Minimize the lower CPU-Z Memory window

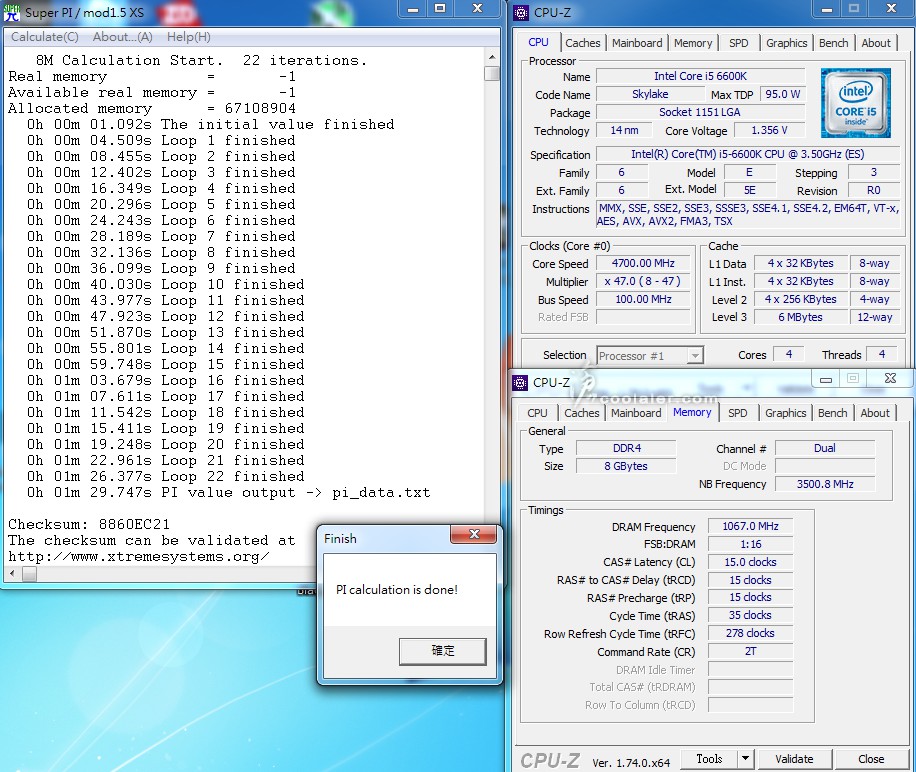click(x=825, y=379)
